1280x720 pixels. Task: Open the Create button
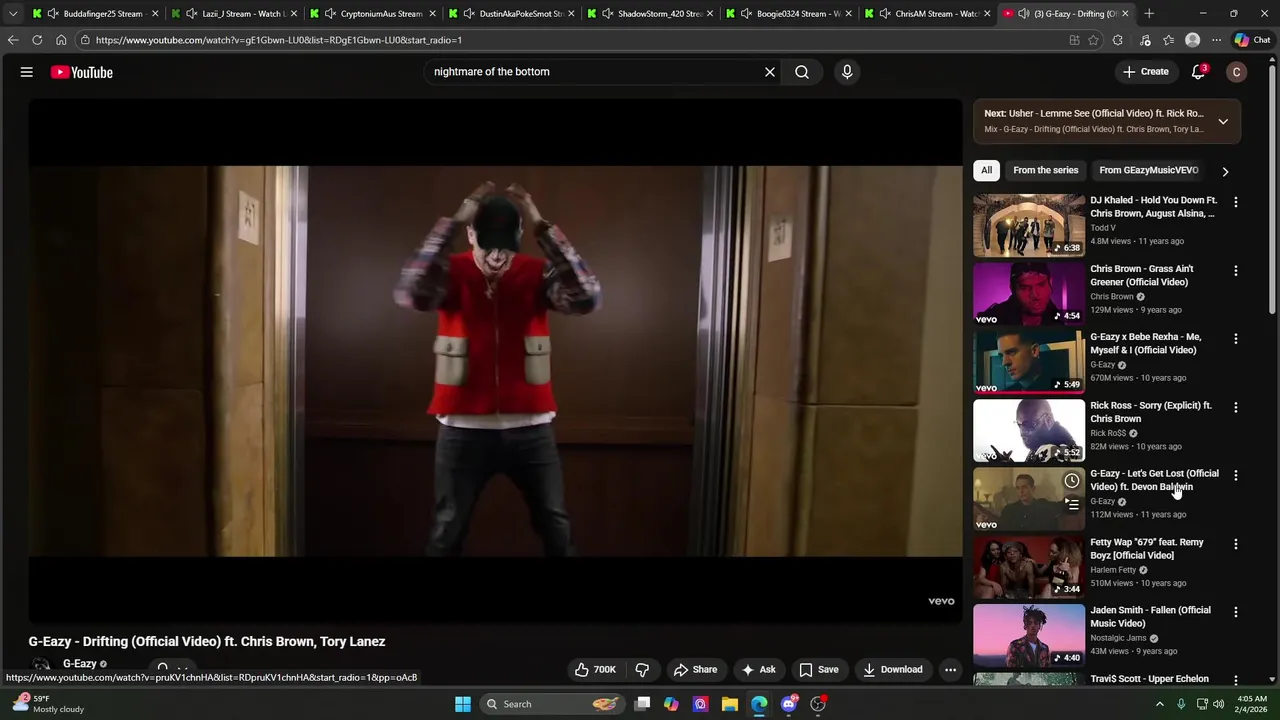pos(1146,72)
